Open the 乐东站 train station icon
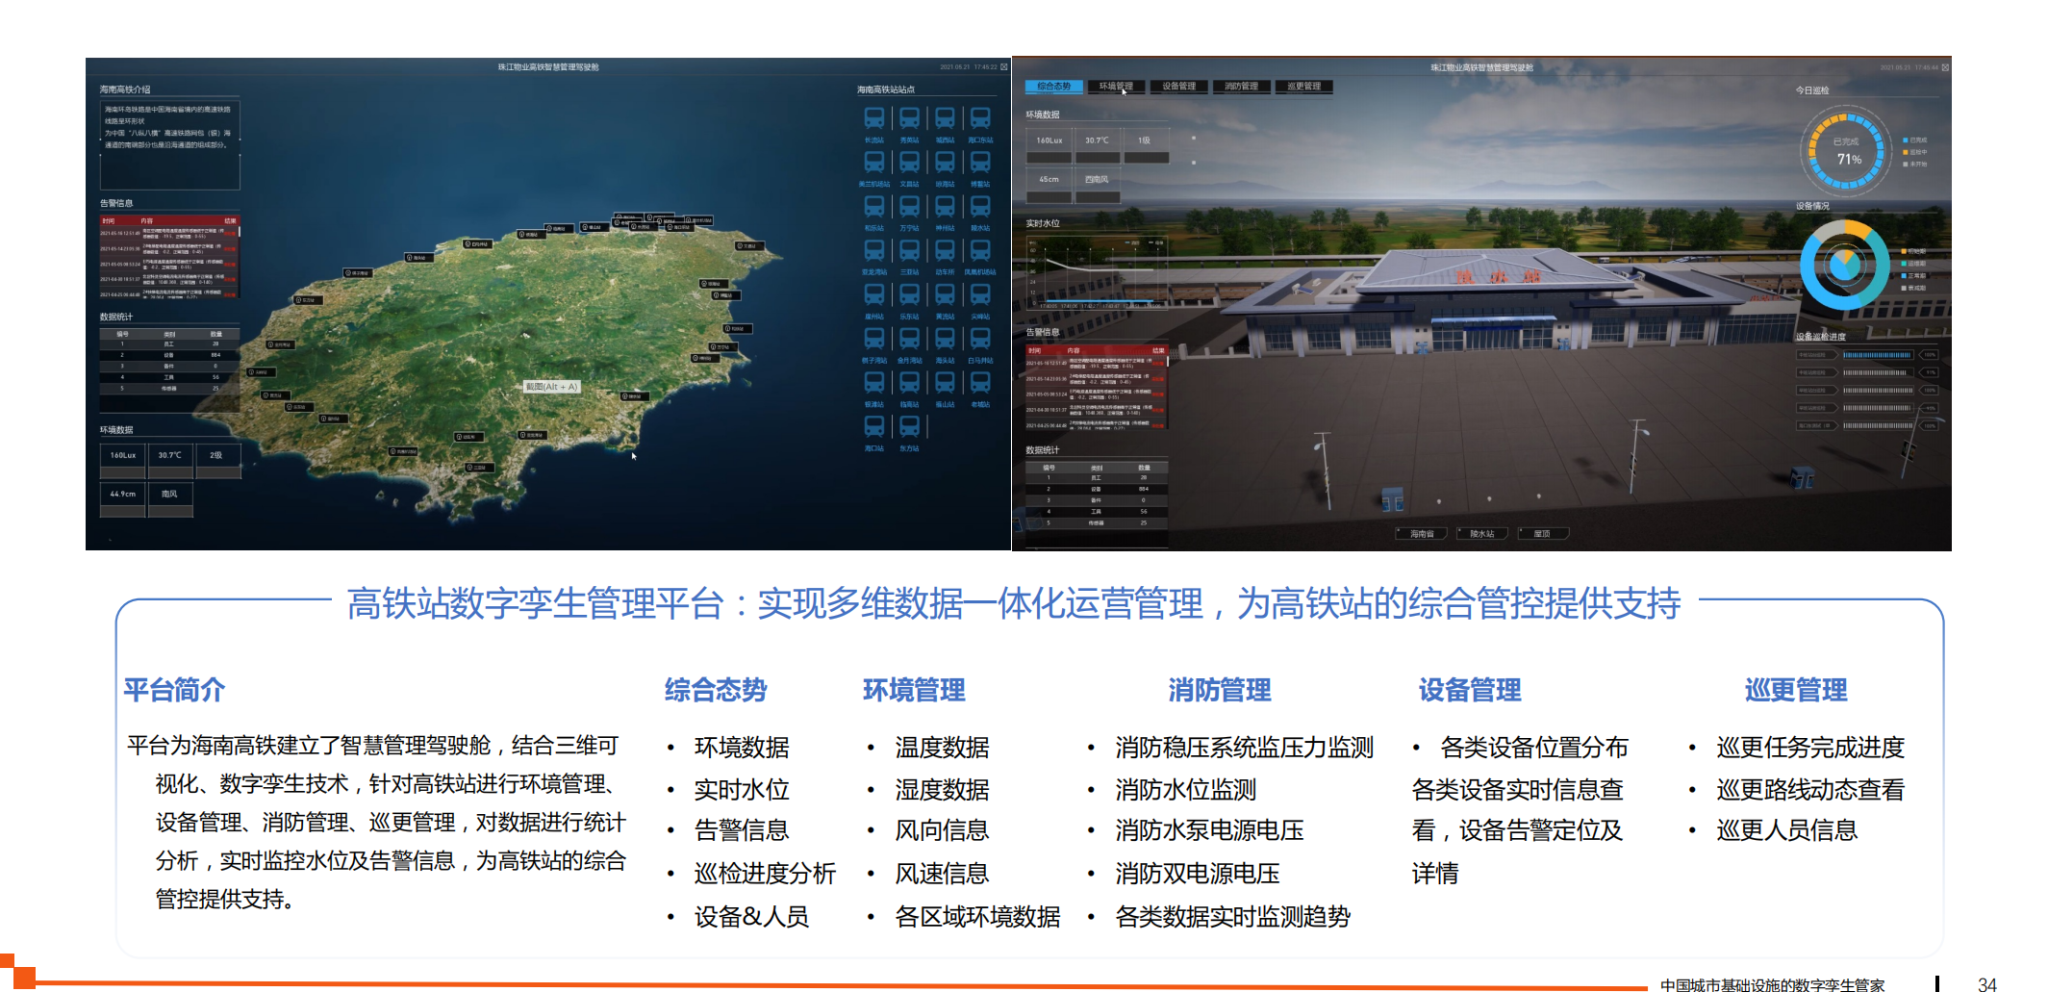Image resolution: width=2048 pixels, height=992 pixels. pyautogui.click(x=909, y=294)
